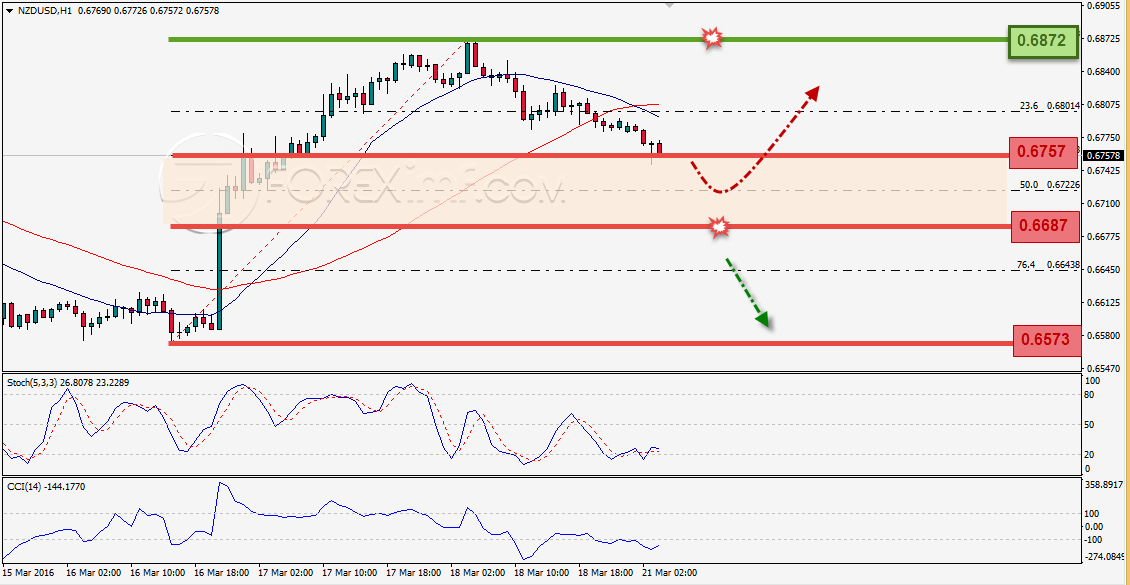This screenshot has height=585, width=1130.
Task: Select the 0.68075 price axis label
Action: pyautogui.click(x=1103, y=104)
